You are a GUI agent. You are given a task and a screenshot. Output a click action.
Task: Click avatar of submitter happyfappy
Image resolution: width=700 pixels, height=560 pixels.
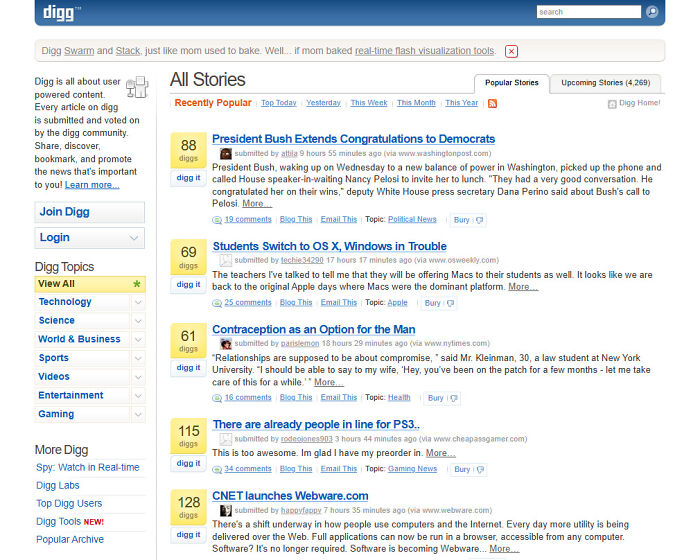(226, 511)
